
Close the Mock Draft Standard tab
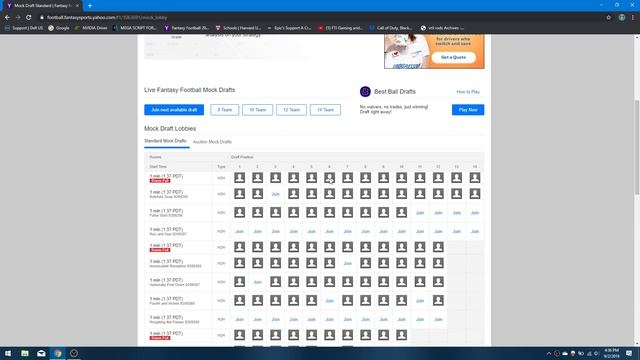[x=77, y=6]
